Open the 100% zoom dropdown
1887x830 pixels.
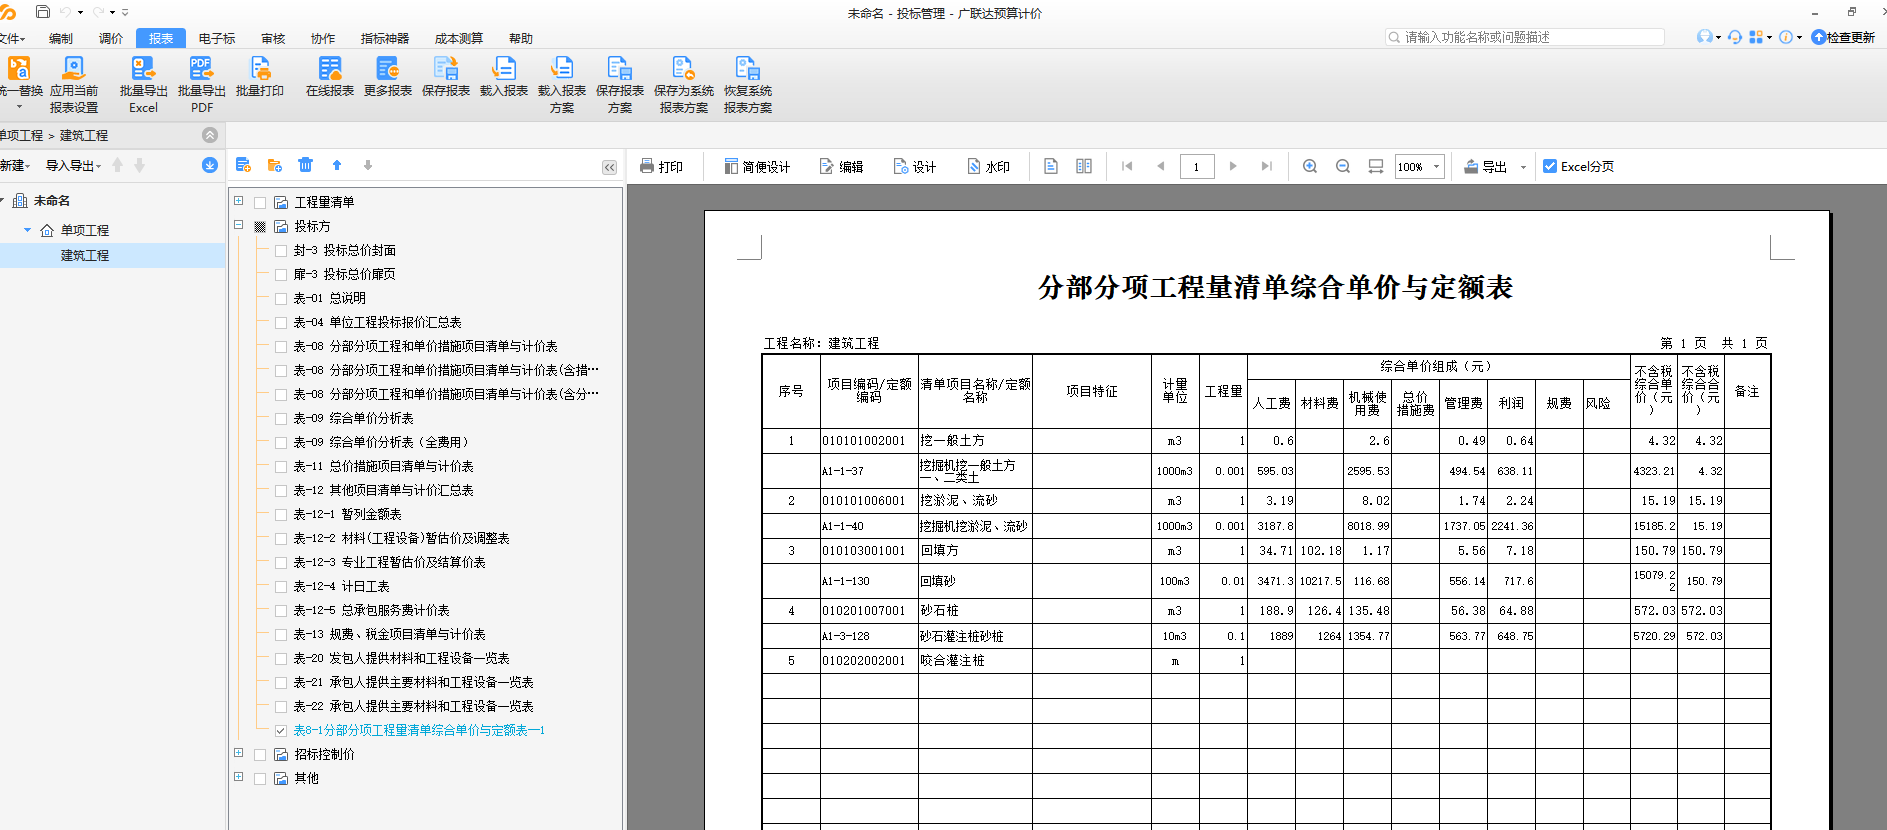[x=1437, y=167]
